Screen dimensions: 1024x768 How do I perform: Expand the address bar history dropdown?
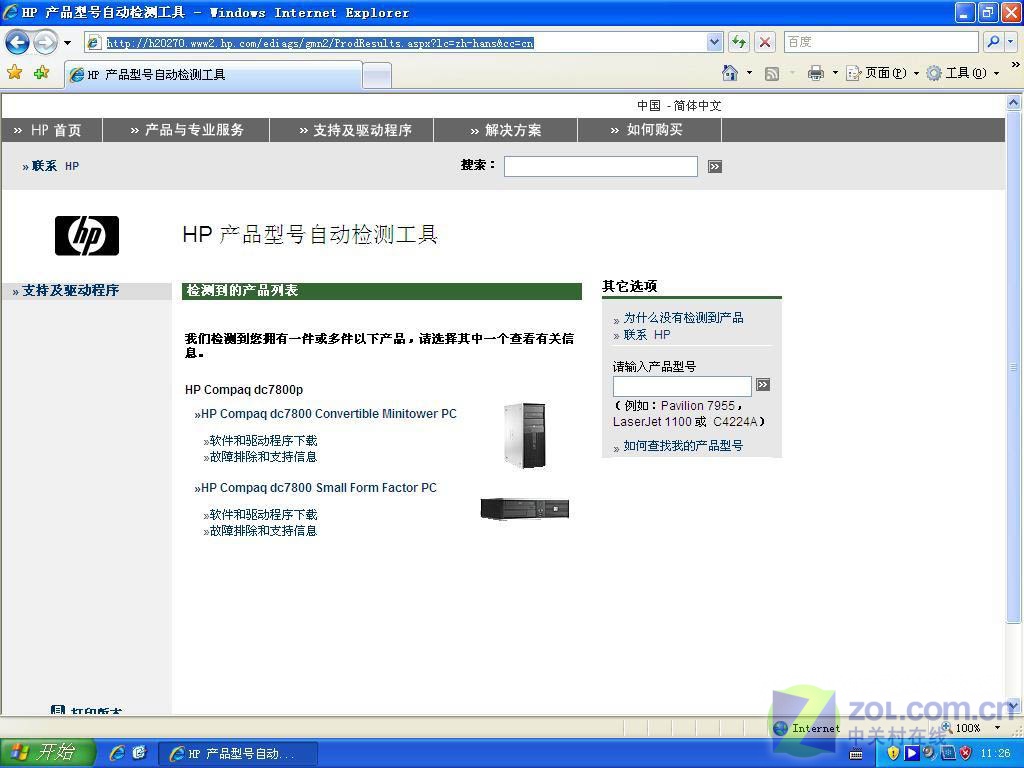point(714,43)
